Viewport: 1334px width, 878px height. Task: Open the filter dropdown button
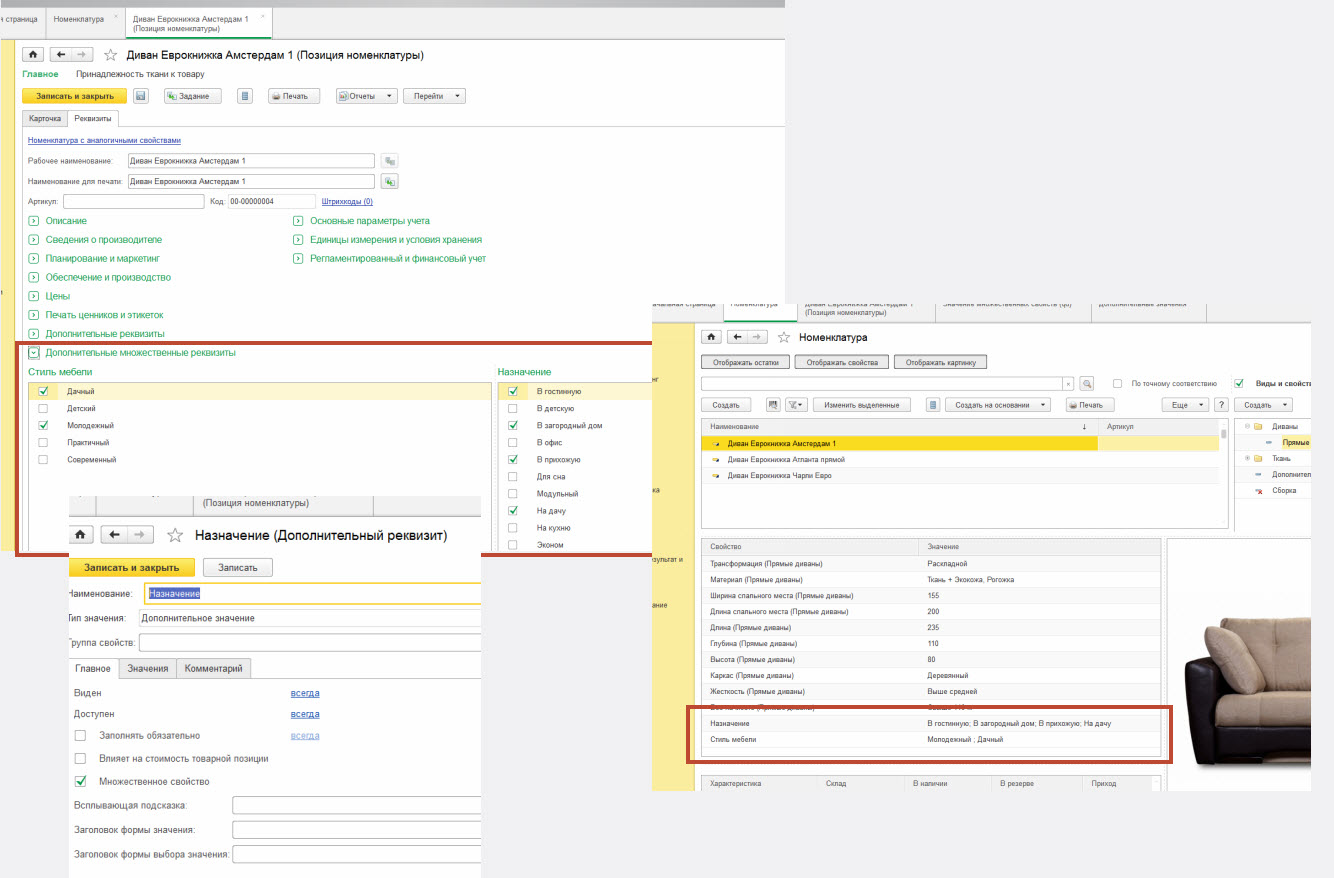tap(796, 405)
